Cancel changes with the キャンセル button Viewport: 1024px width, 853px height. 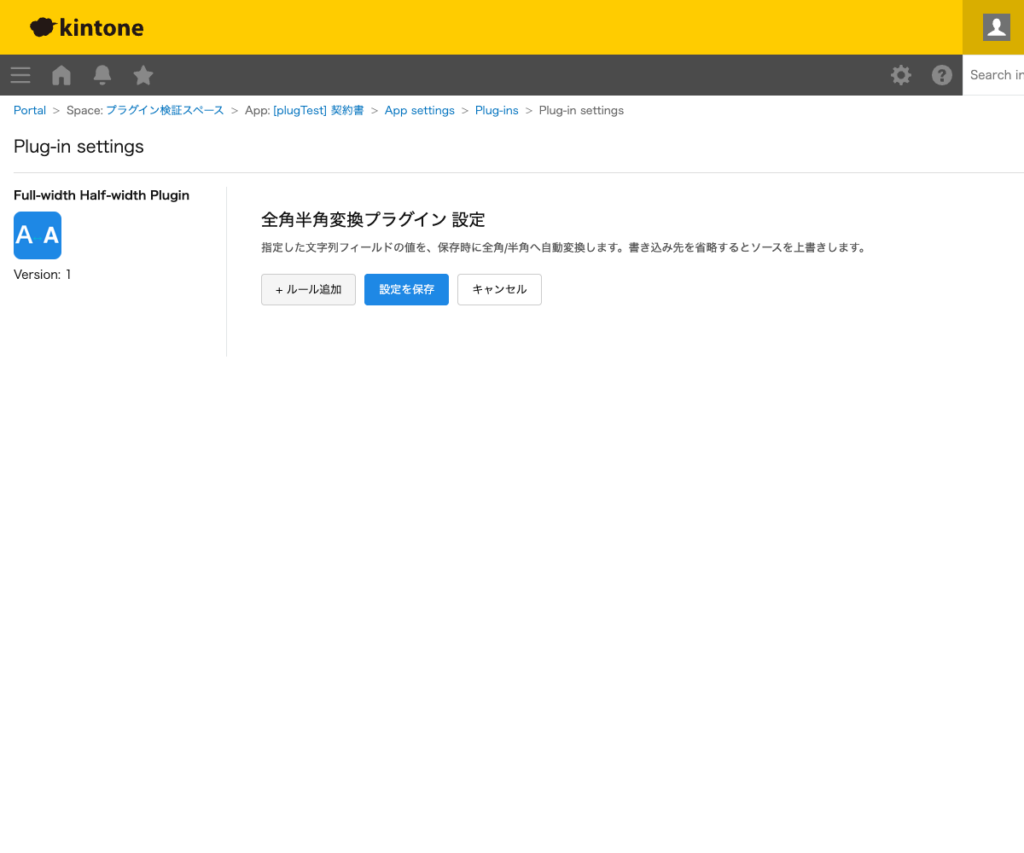coord(499,289)
